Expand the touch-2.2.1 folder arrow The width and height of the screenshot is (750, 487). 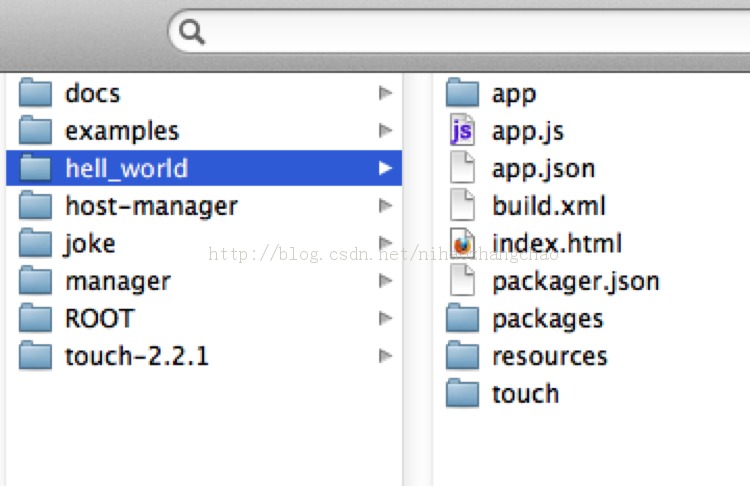[x=385, y=356]
